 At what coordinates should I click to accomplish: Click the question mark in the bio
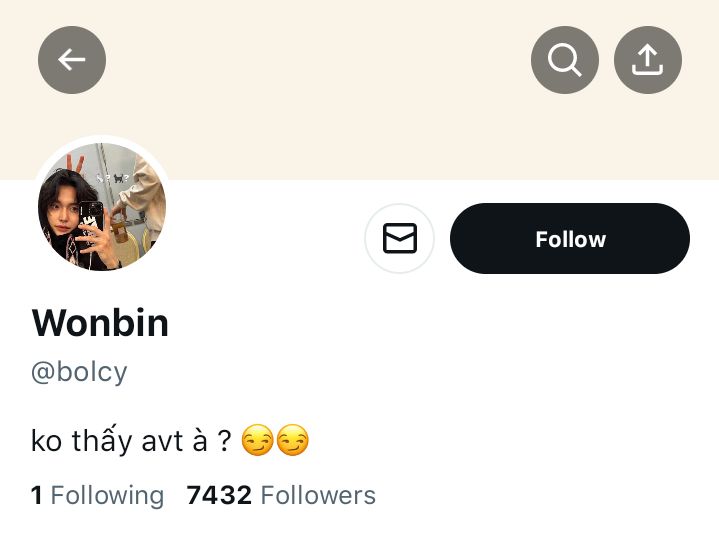(x=225, y=441)
